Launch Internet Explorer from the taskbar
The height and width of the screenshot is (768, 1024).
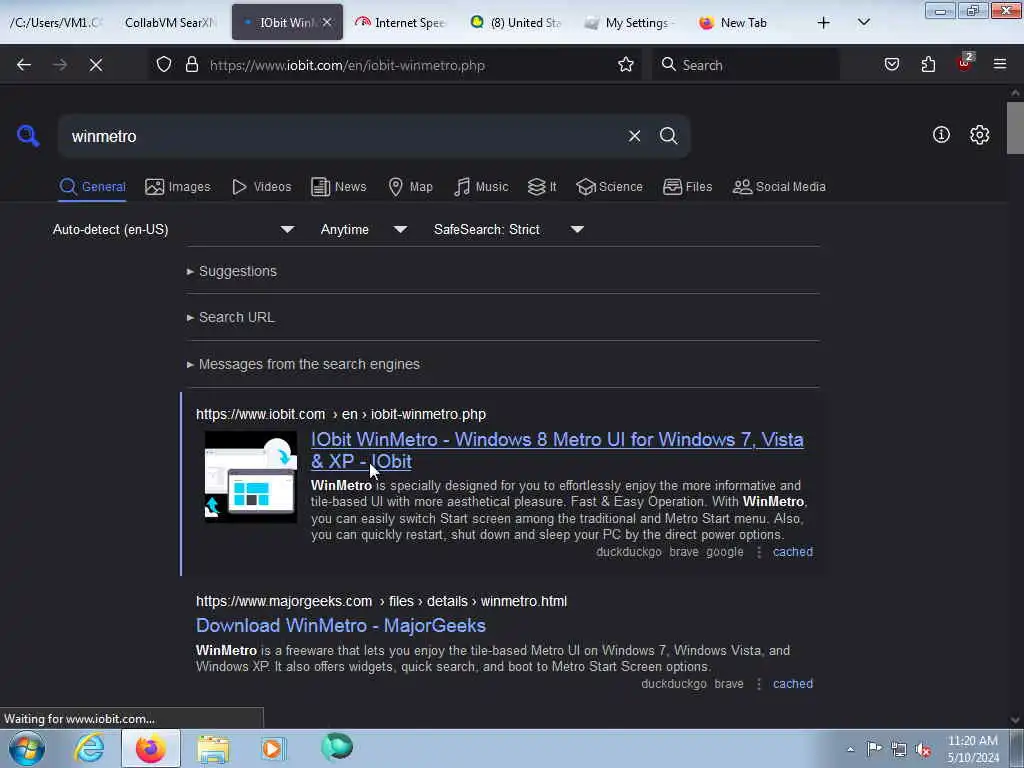pos(89,748)
